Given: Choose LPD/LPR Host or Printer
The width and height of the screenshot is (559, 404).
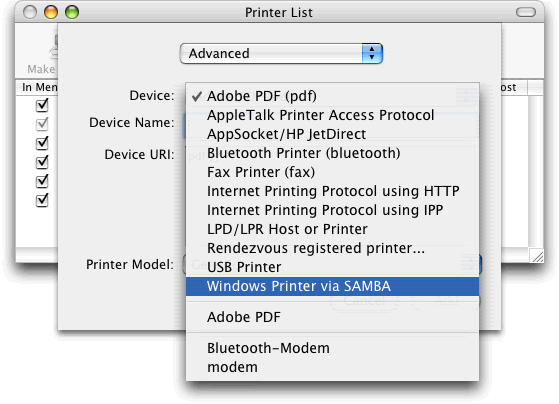Looking at the screenshot, I should (x=332, y=229).
